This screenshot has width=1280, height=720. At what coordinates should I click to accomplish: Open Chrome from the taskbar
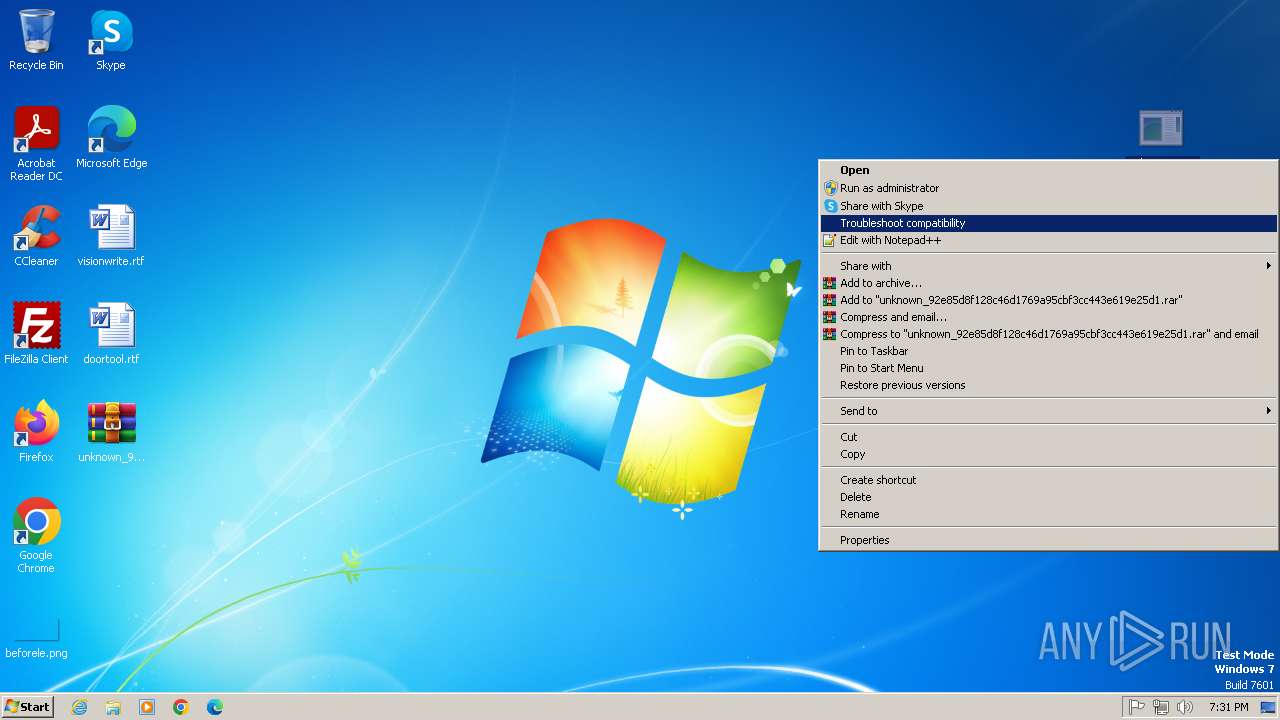[181, 707]
